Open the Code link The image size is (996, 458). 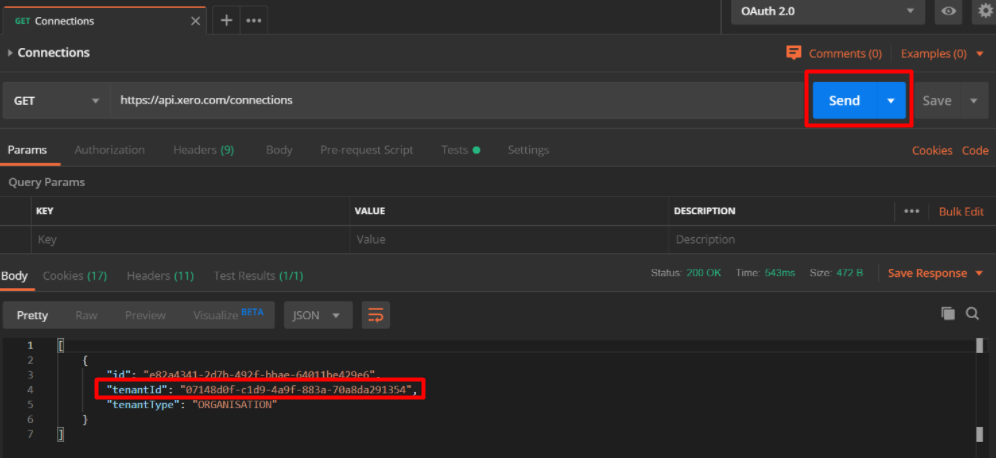point(975,151)
